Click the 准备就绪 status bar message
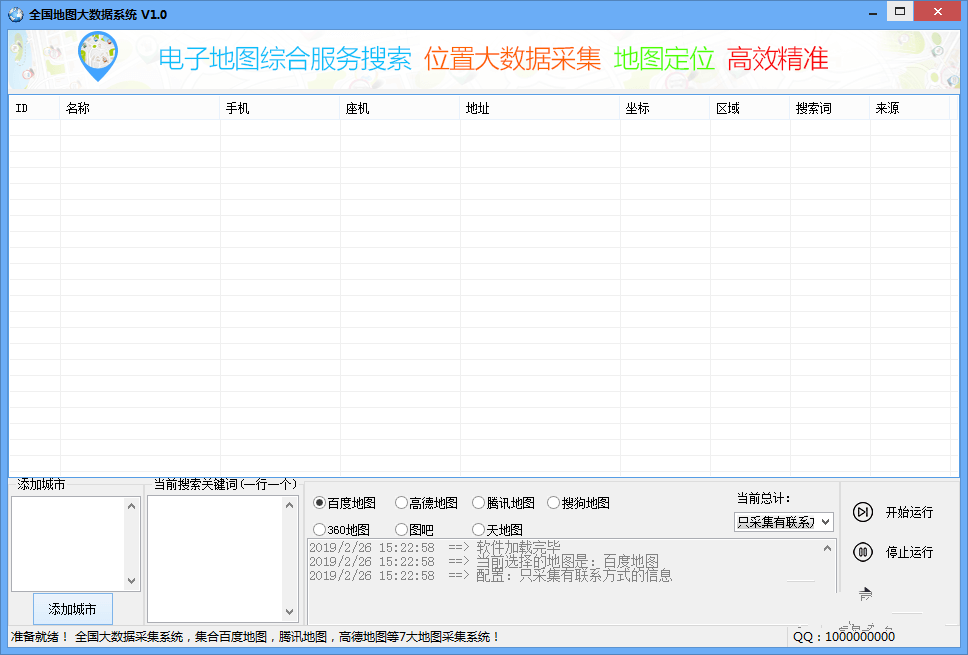 pos(254,636)
